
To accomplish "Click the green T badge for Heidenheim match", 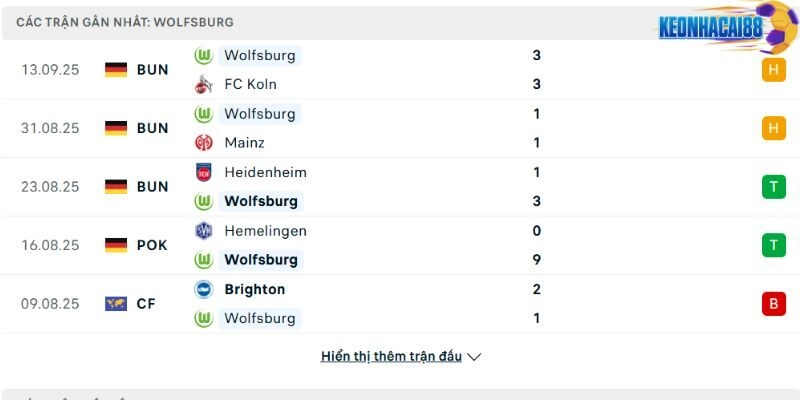I will click(x=773, y=186).
